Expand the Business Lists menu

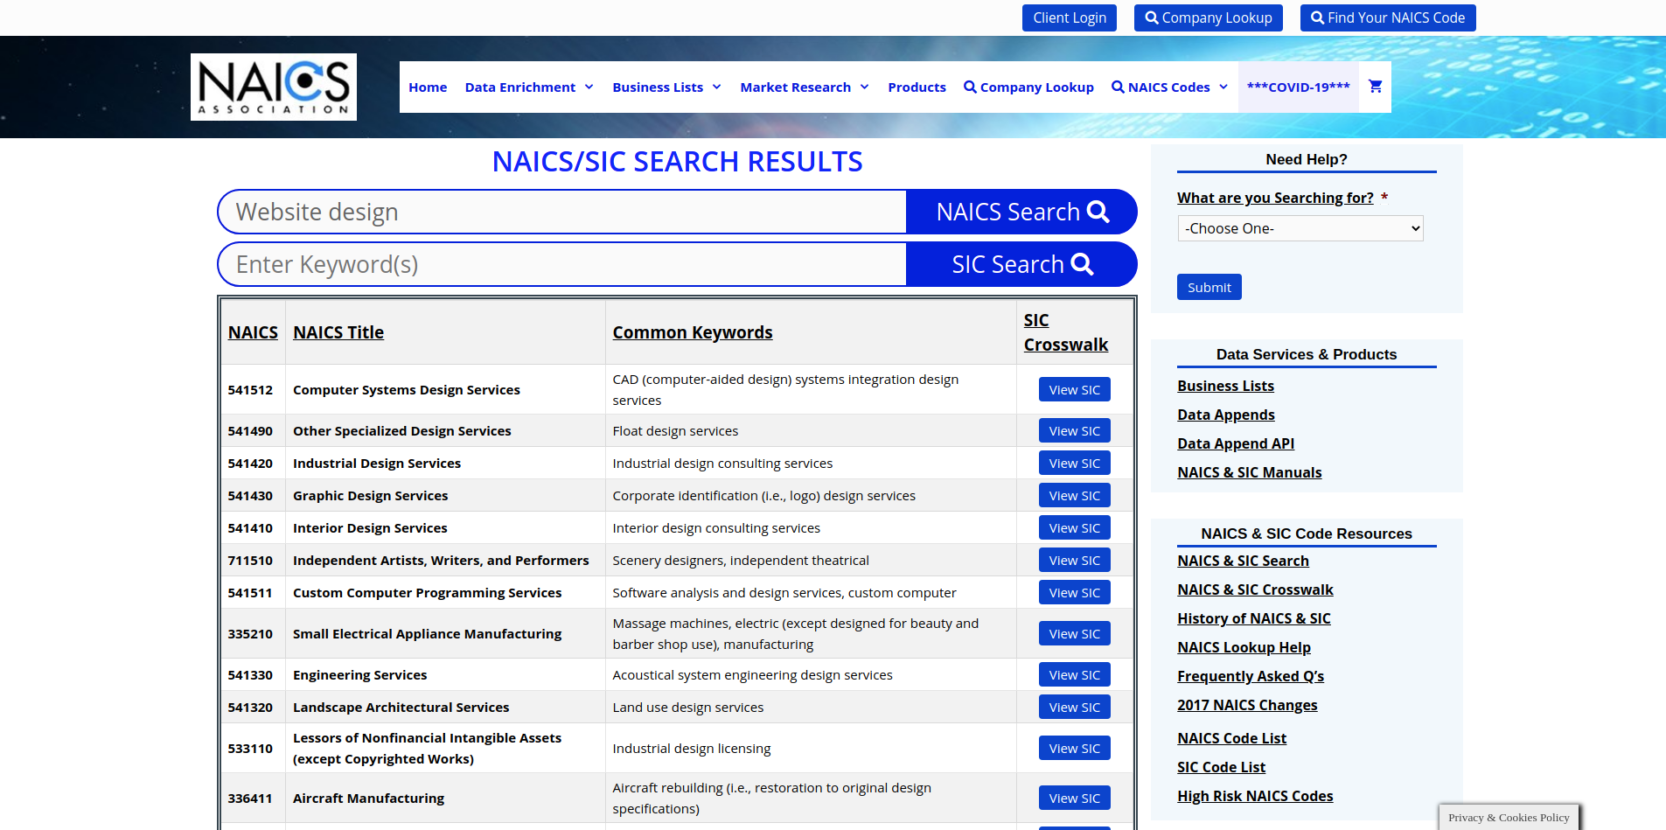point(666,87)
